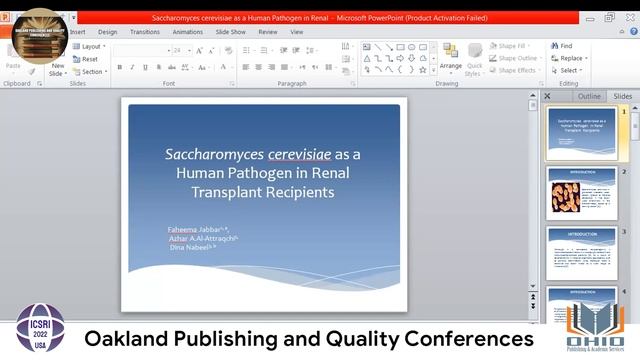
Task: Click the Increase Font Size icon
Action: click(199, 51)
